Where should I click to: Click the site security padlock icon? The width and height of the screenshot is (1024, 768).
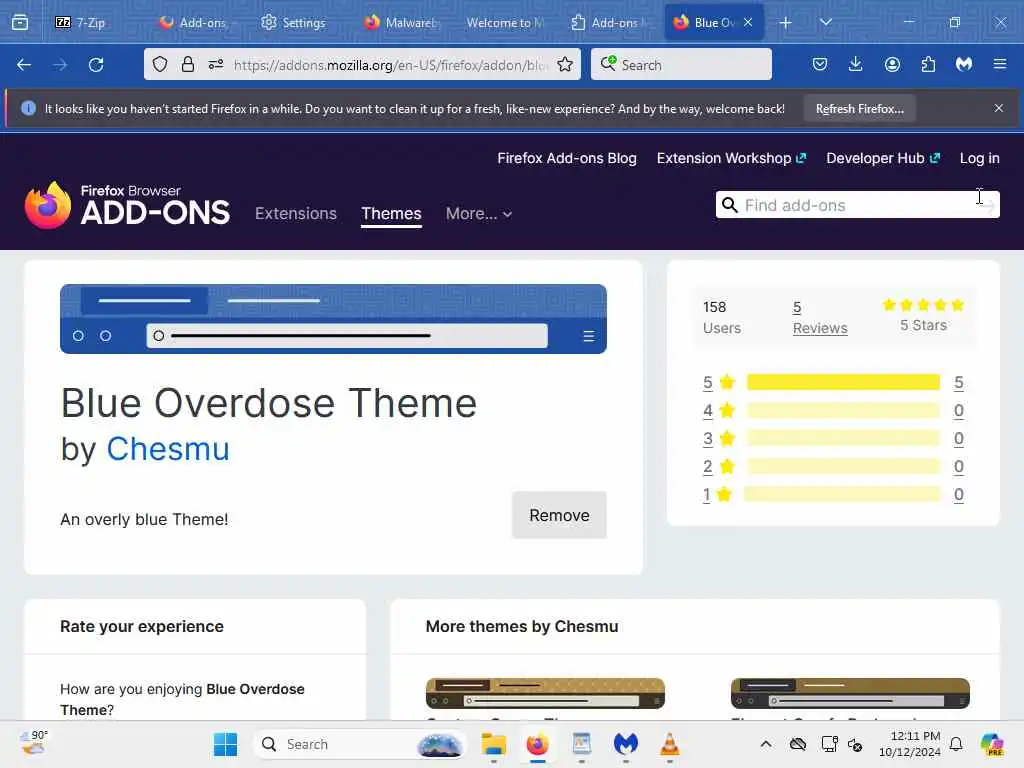(188, 64)
